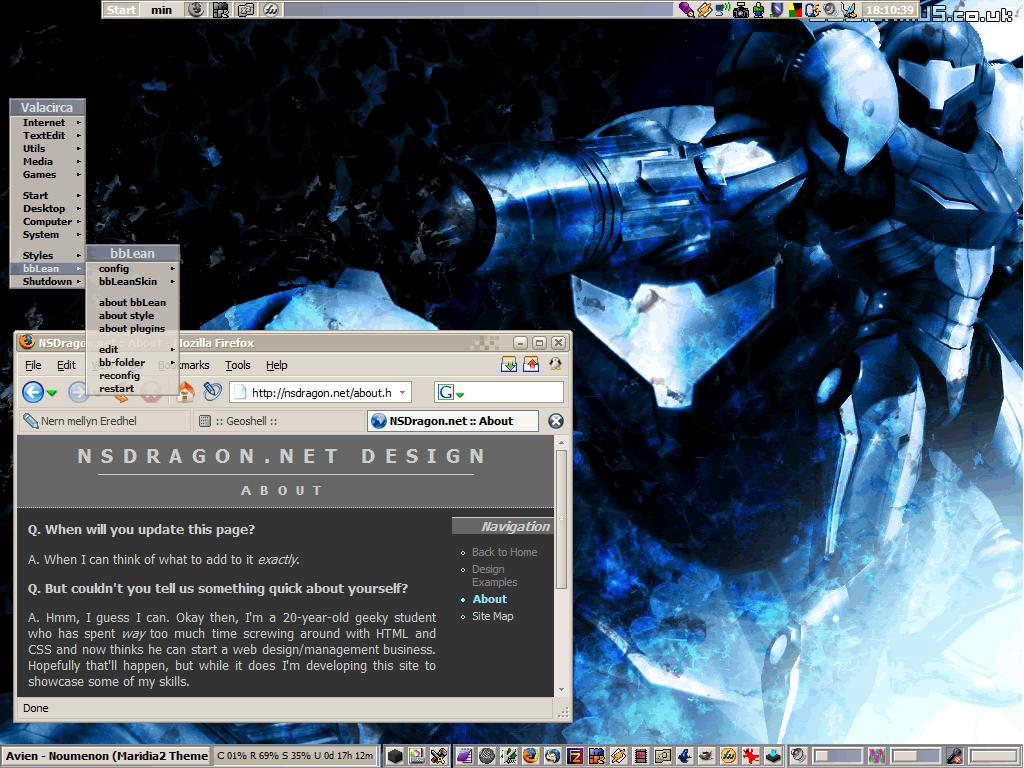Click the network monitor tray icon
Image resolution: width=1024 pixels, height=768 pixels.
tap(722, 10)
